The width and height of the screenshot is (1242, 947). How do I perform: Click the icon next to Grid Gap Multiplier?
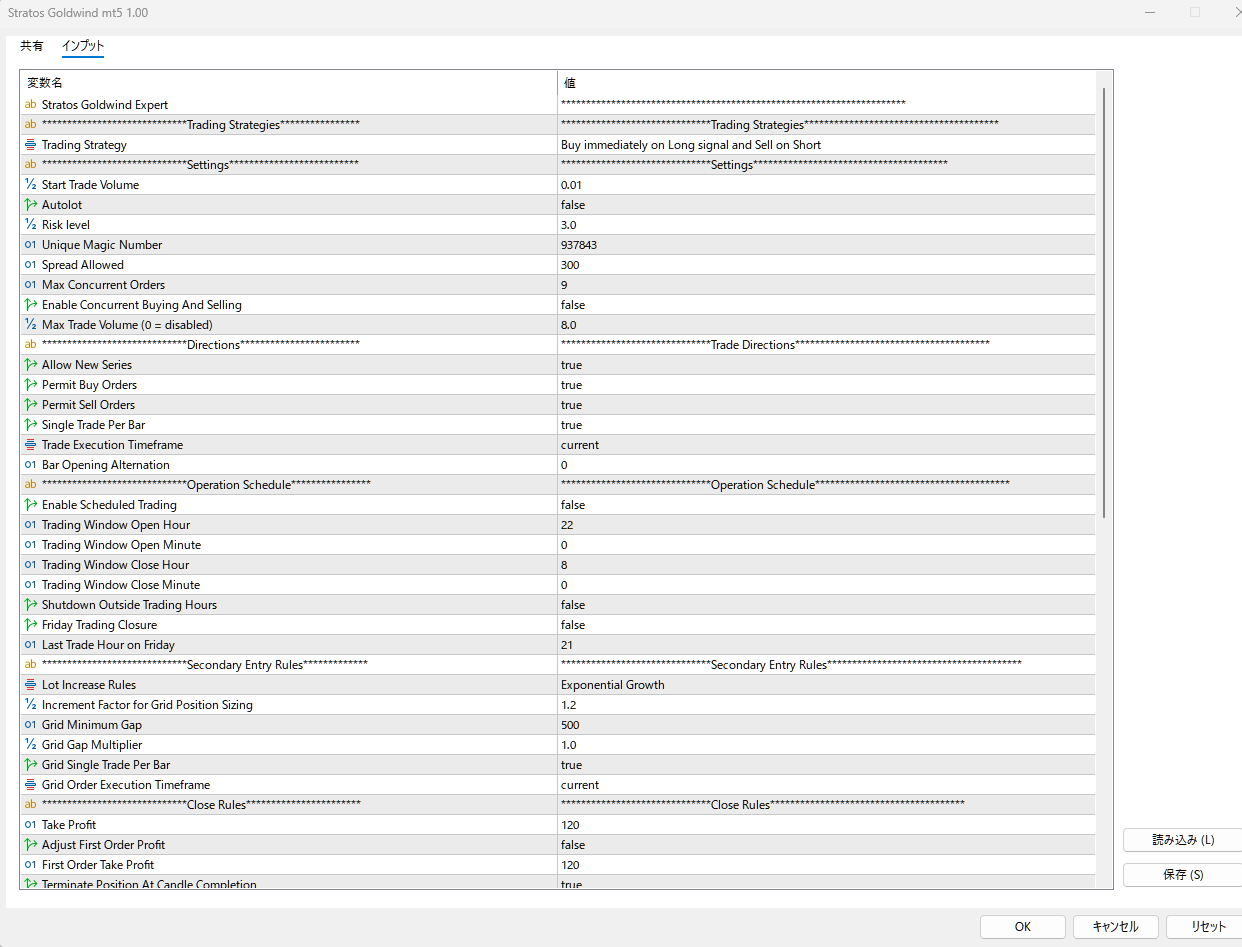[30, 745]
